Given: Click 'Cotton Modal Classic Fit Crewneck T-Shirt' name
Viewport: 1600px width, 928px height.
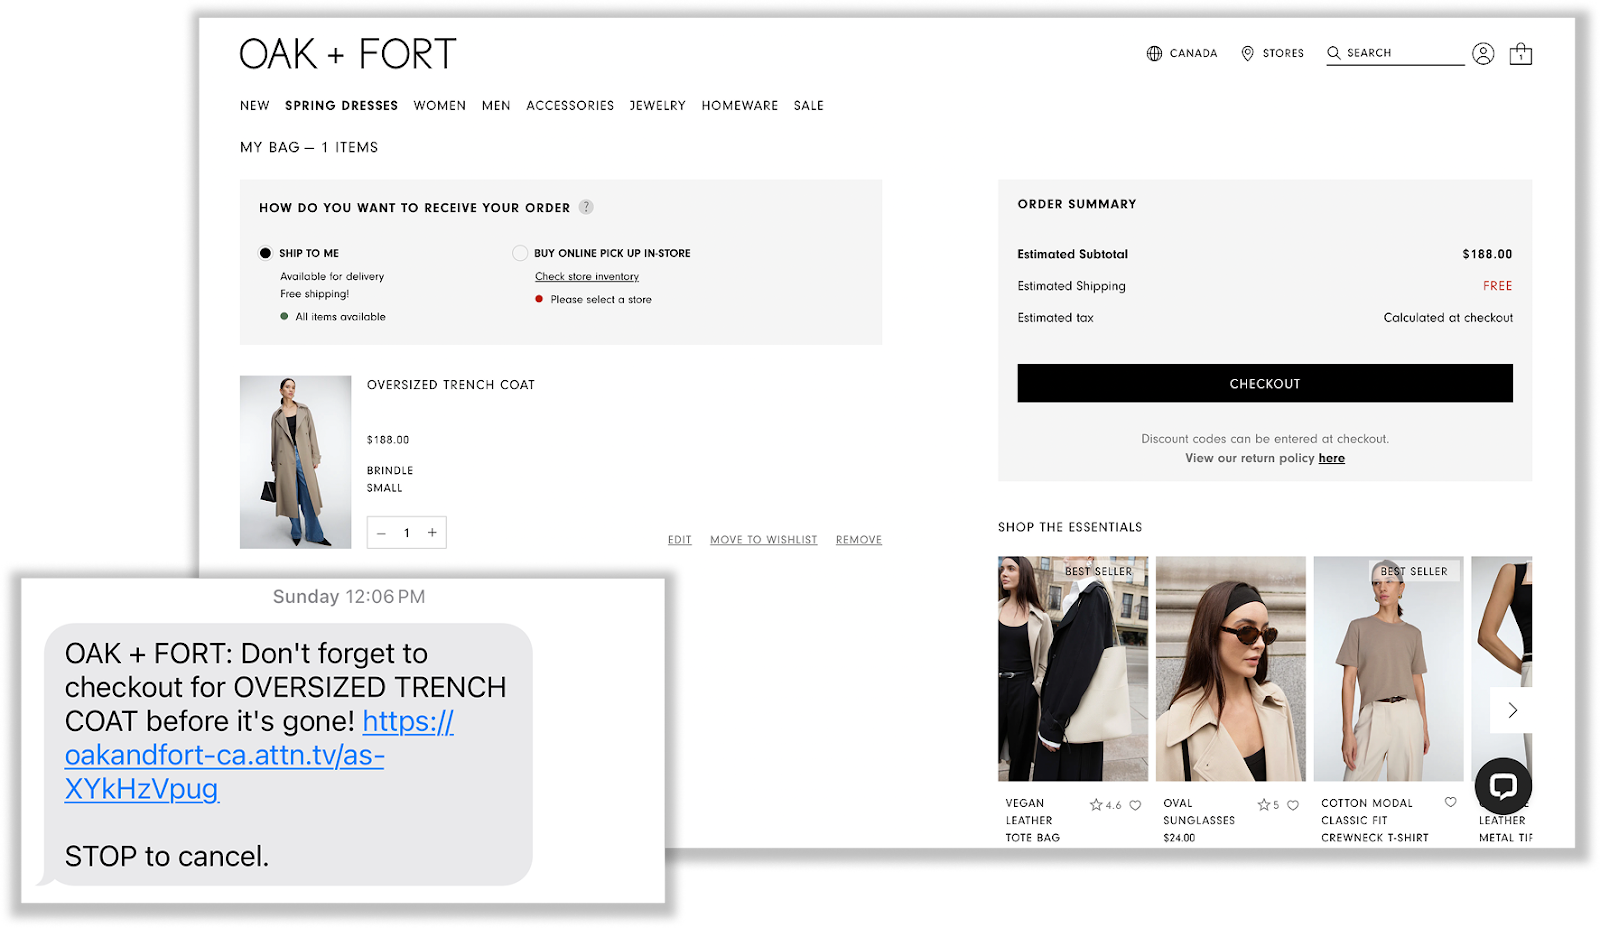Looking at the screenshot, I should (1375, 820).
